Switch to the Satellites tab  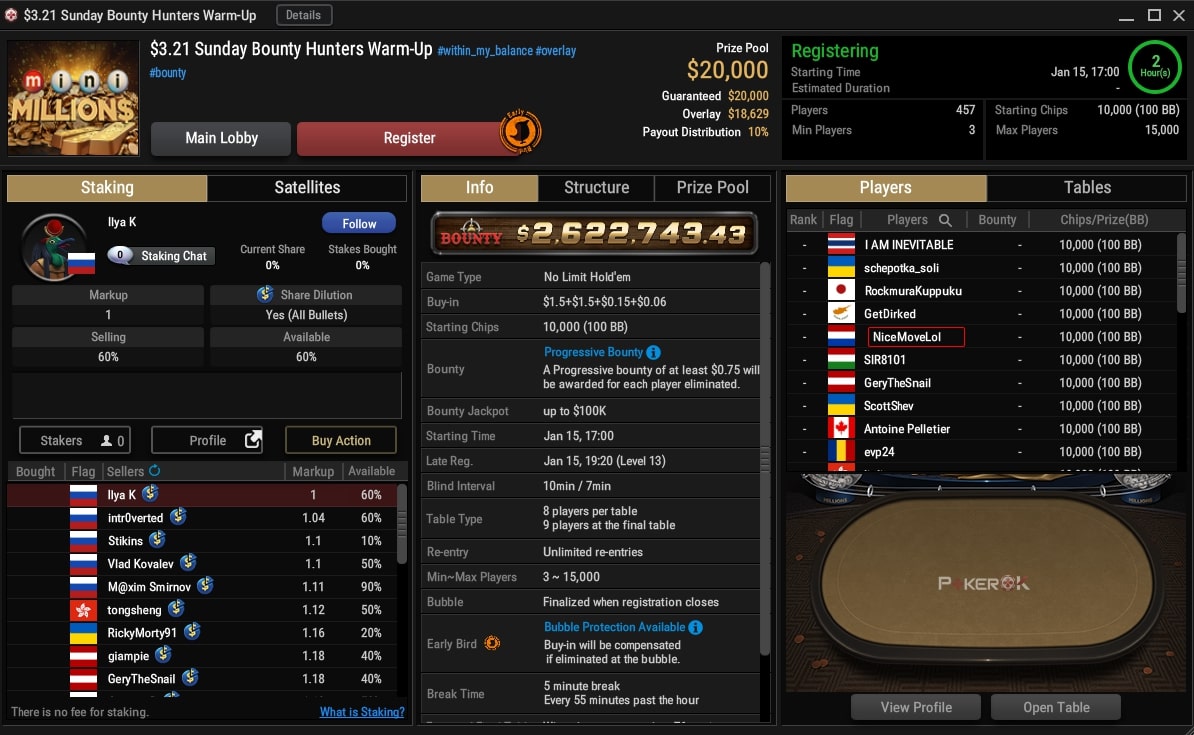(x=307, y=187)
